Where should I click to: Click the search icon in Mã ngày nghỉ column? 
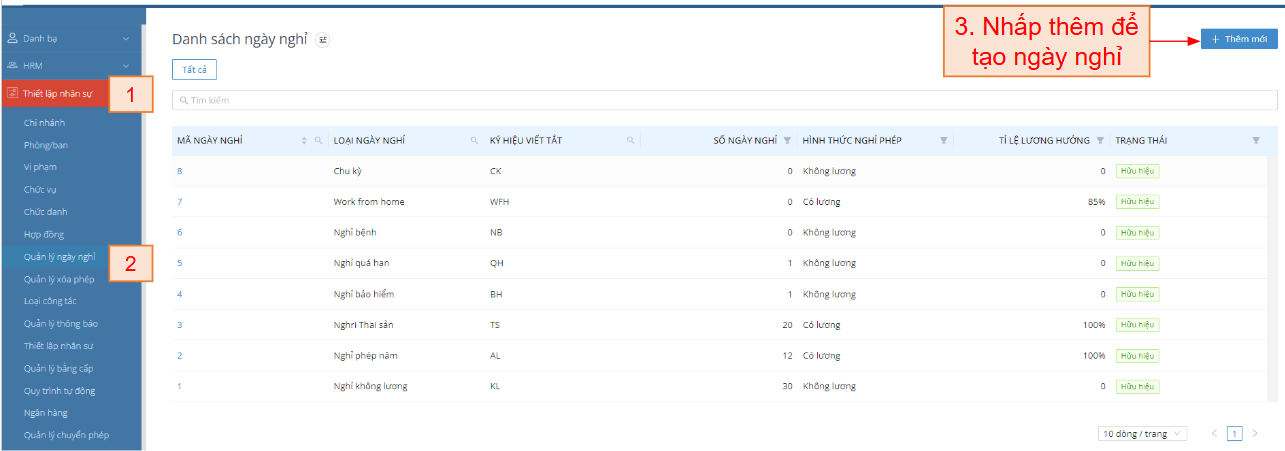[318, 141]
